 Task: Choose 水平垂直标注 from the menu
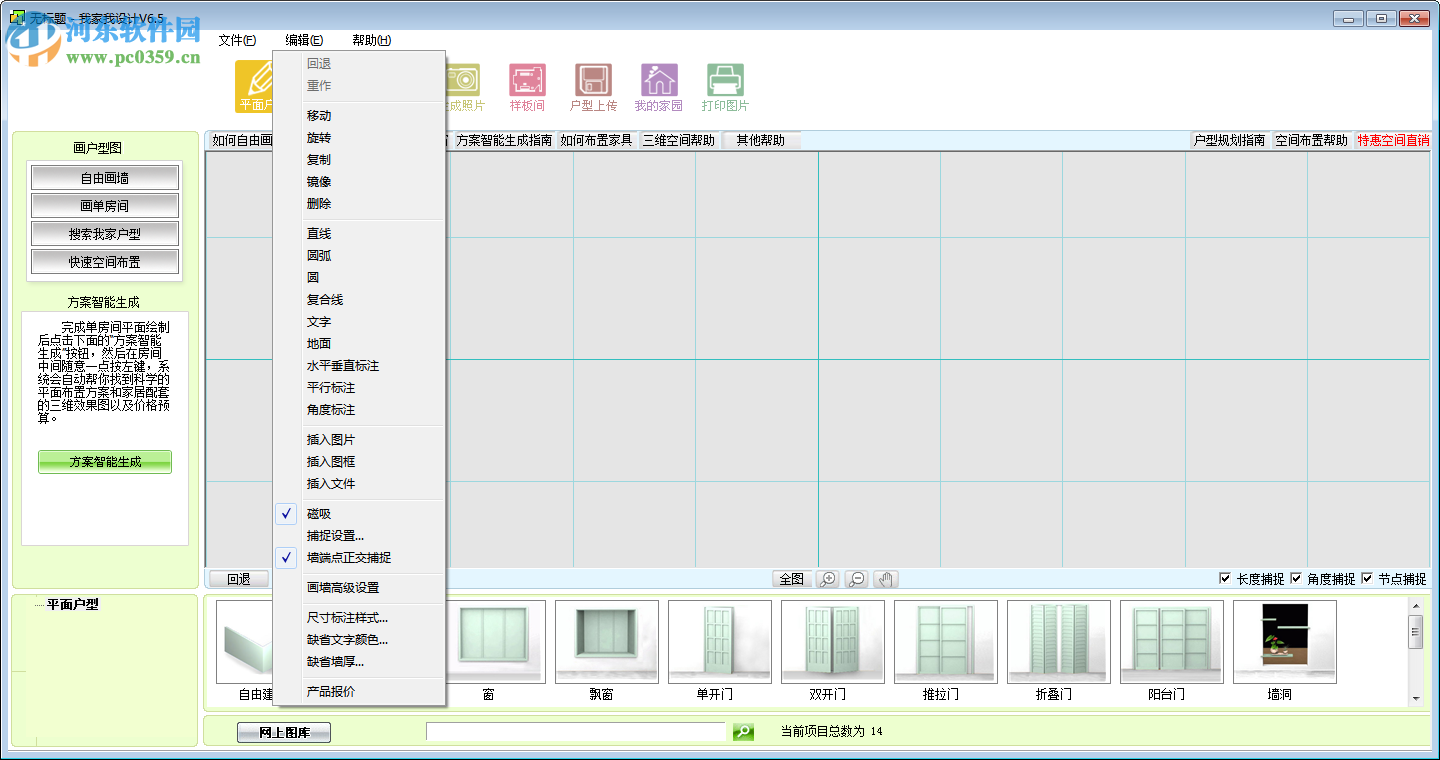tap(360, 366)
